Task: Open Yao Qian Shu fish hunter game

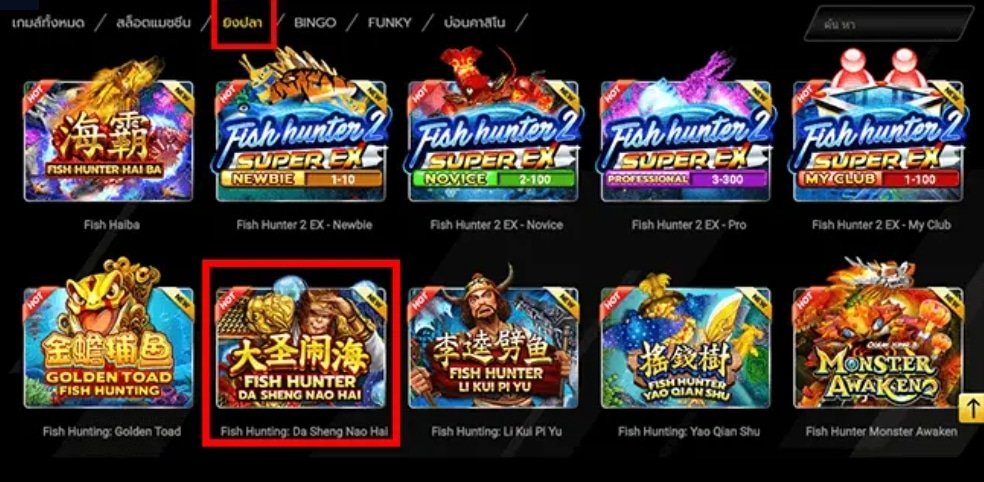Action: (x=687, y=347)
